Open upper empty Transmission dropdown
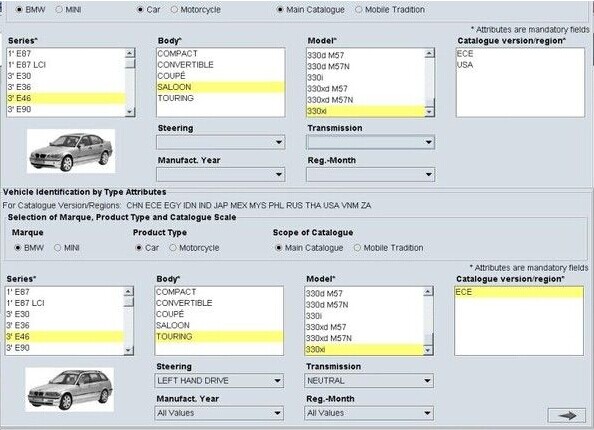The image size is (594, 430). tap(370, 142)
